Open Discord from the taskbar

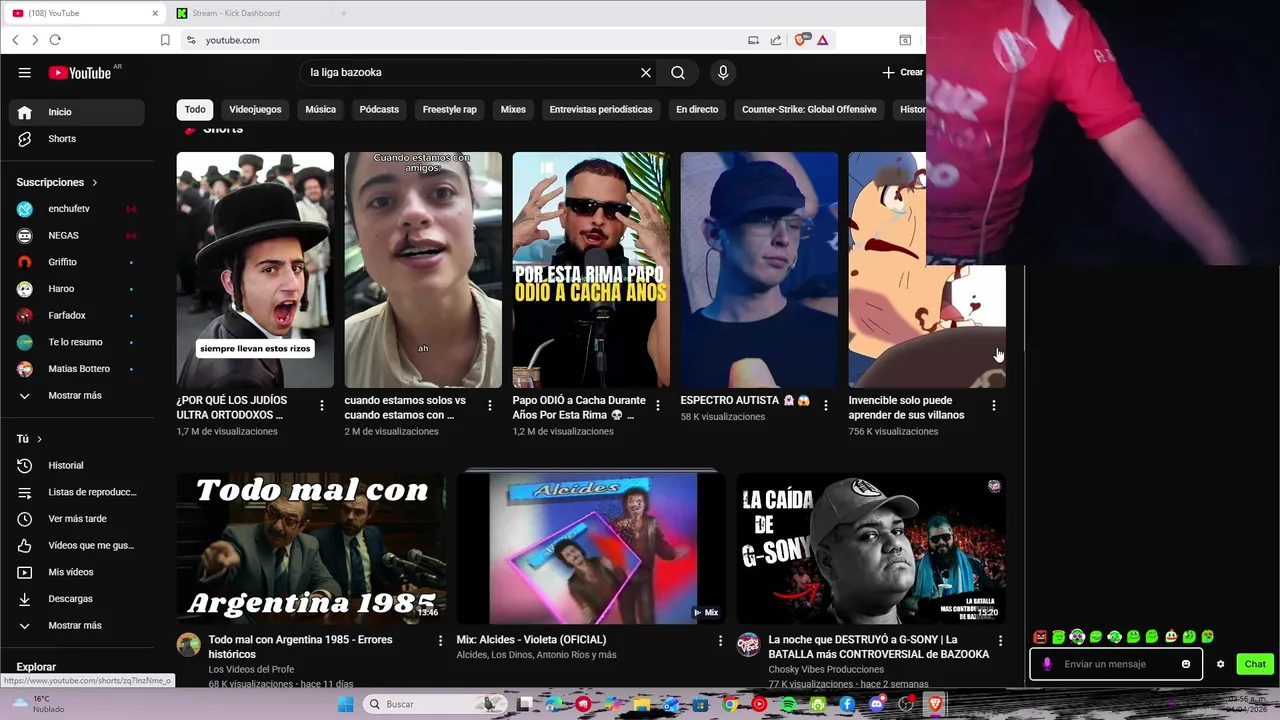pyautogui.click(x=877, y=704)
